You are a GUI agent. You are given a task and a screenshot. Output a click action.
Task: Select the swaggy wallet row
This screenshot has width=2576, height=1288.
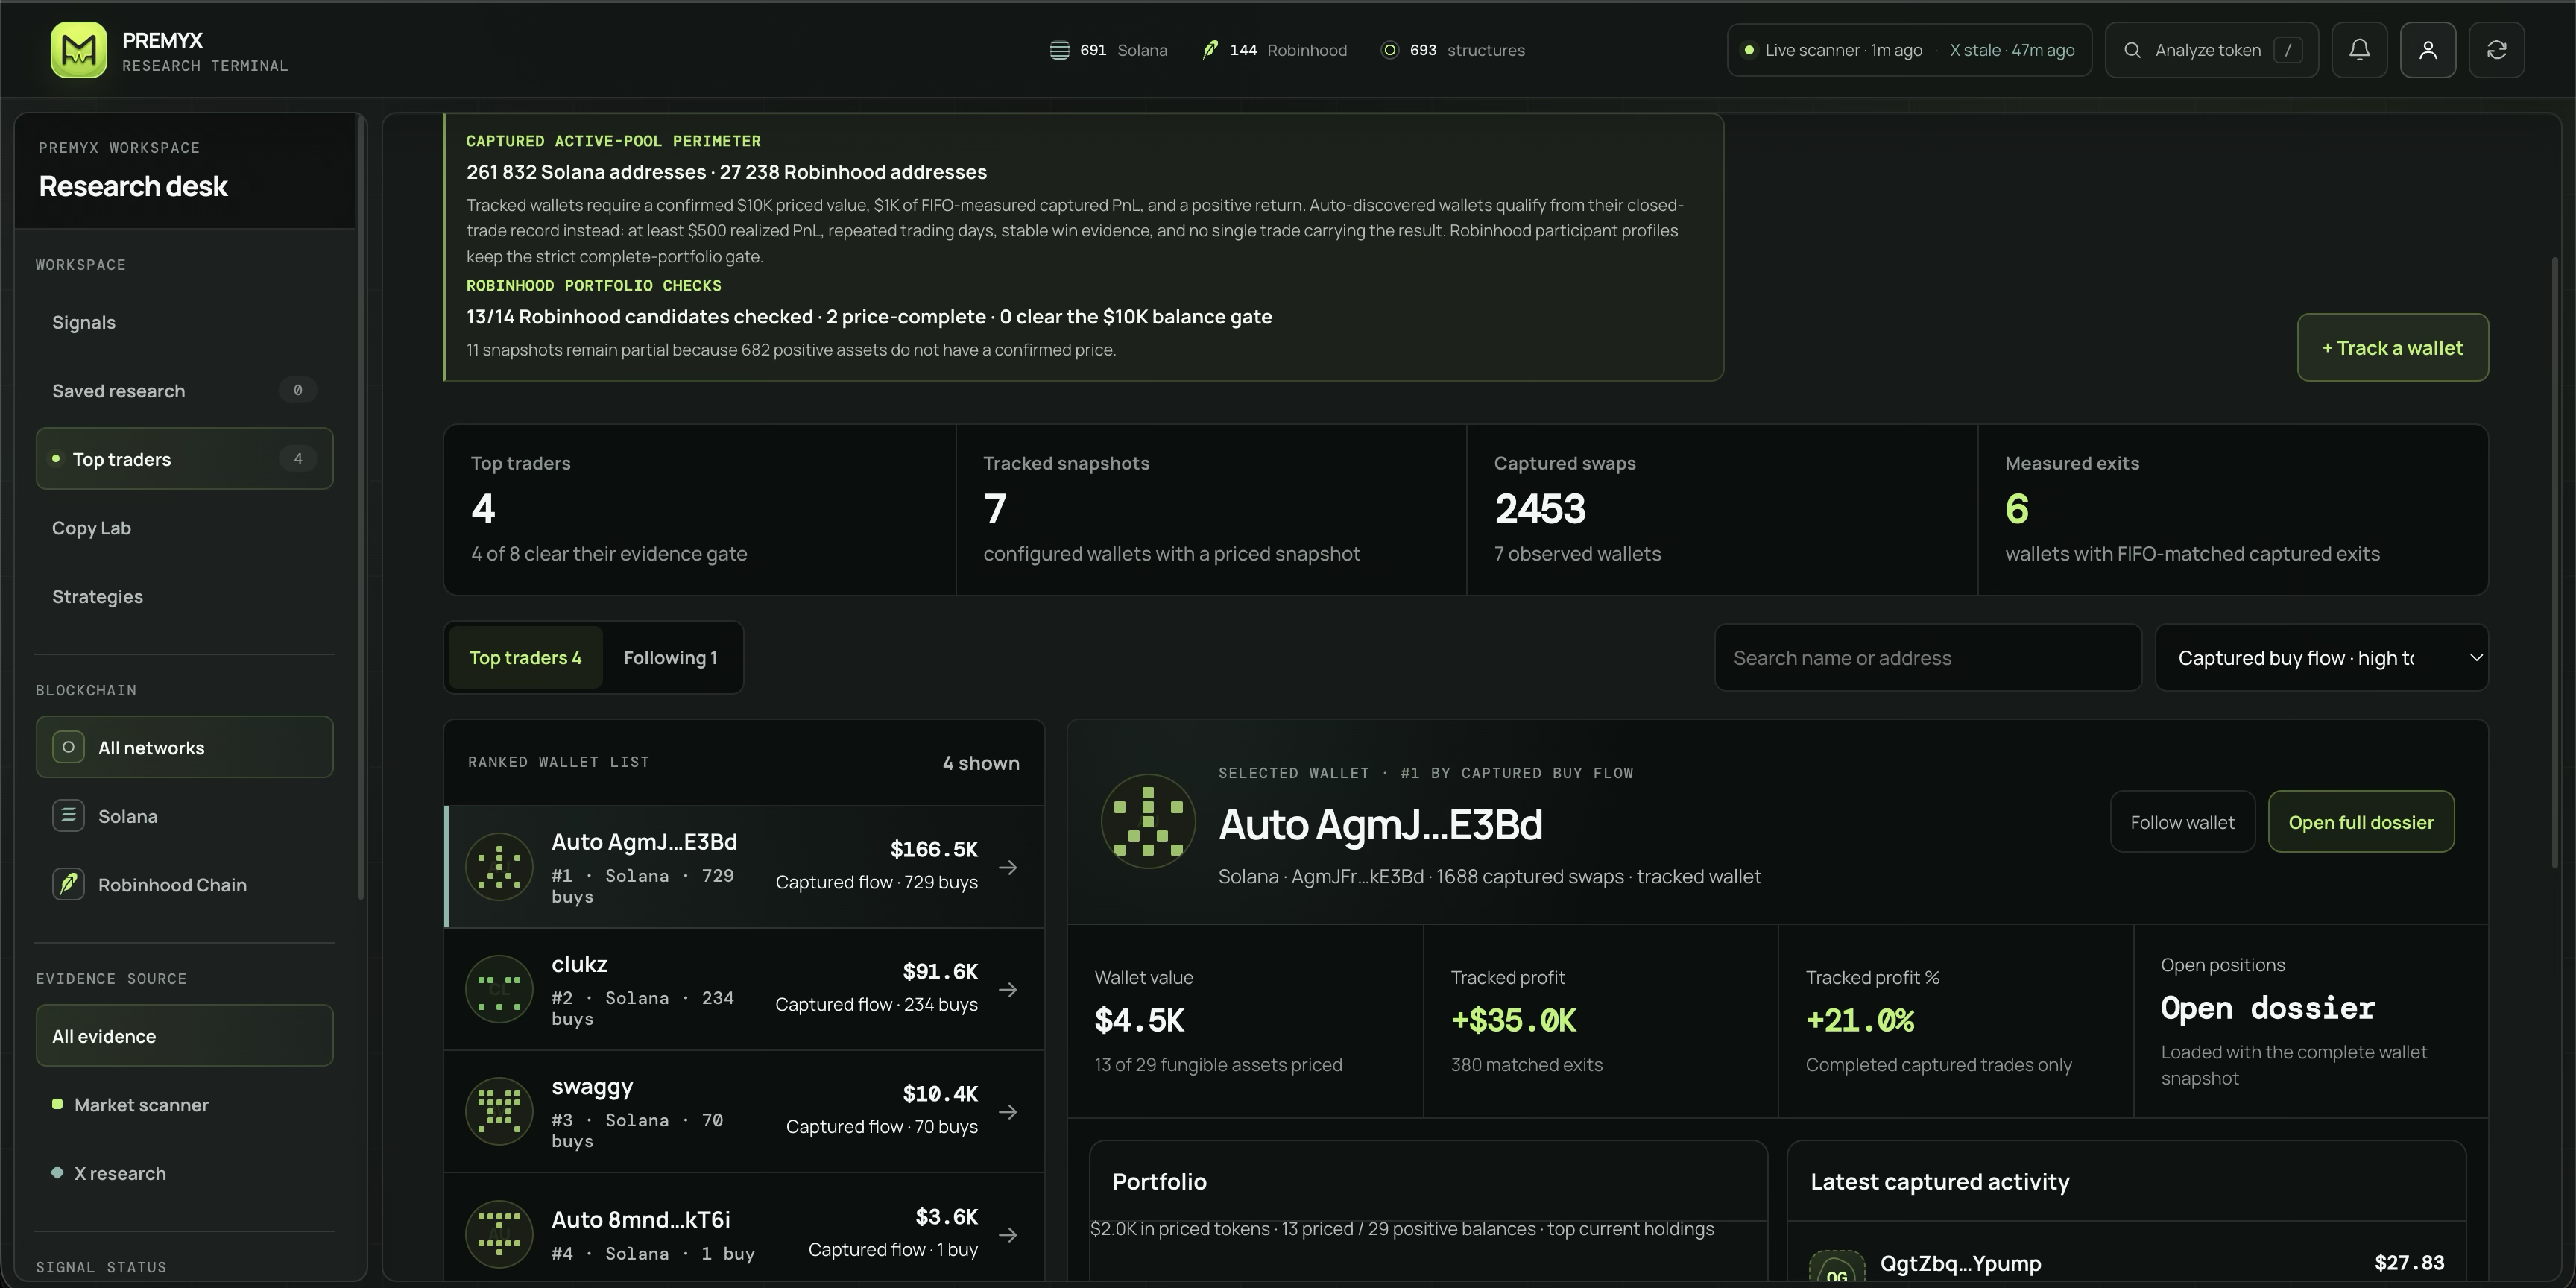click(x=745, y=1111)
